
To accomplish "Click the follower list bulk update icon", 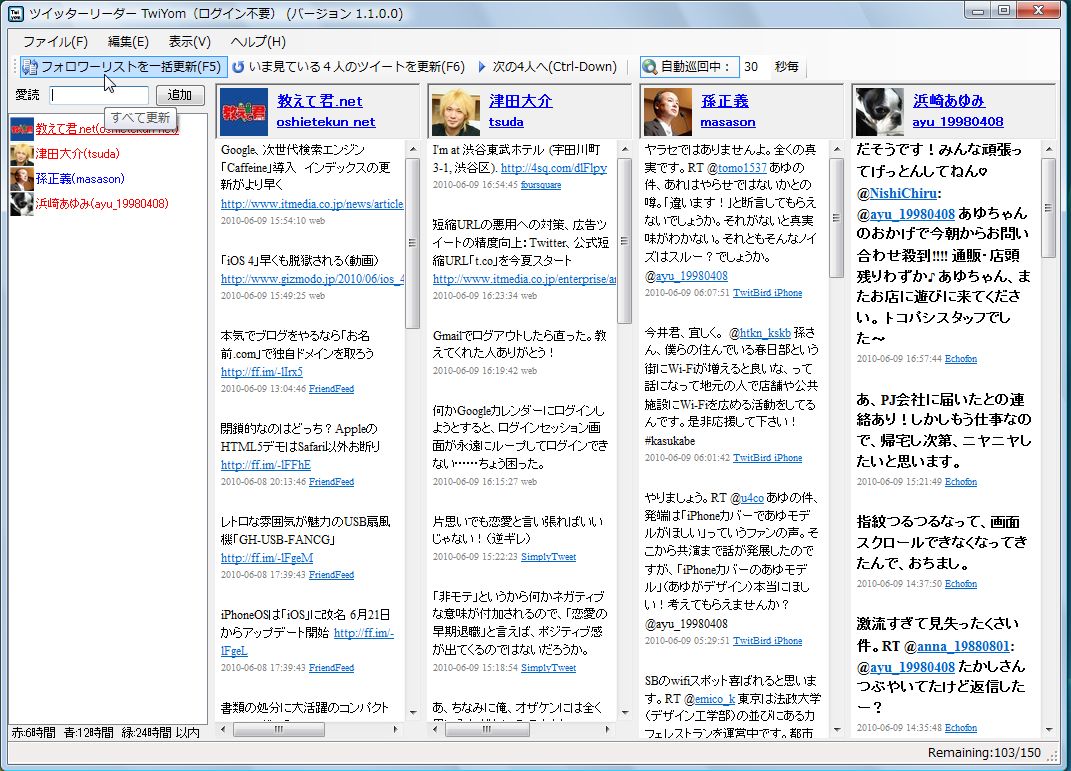I will tap(30, 67).
